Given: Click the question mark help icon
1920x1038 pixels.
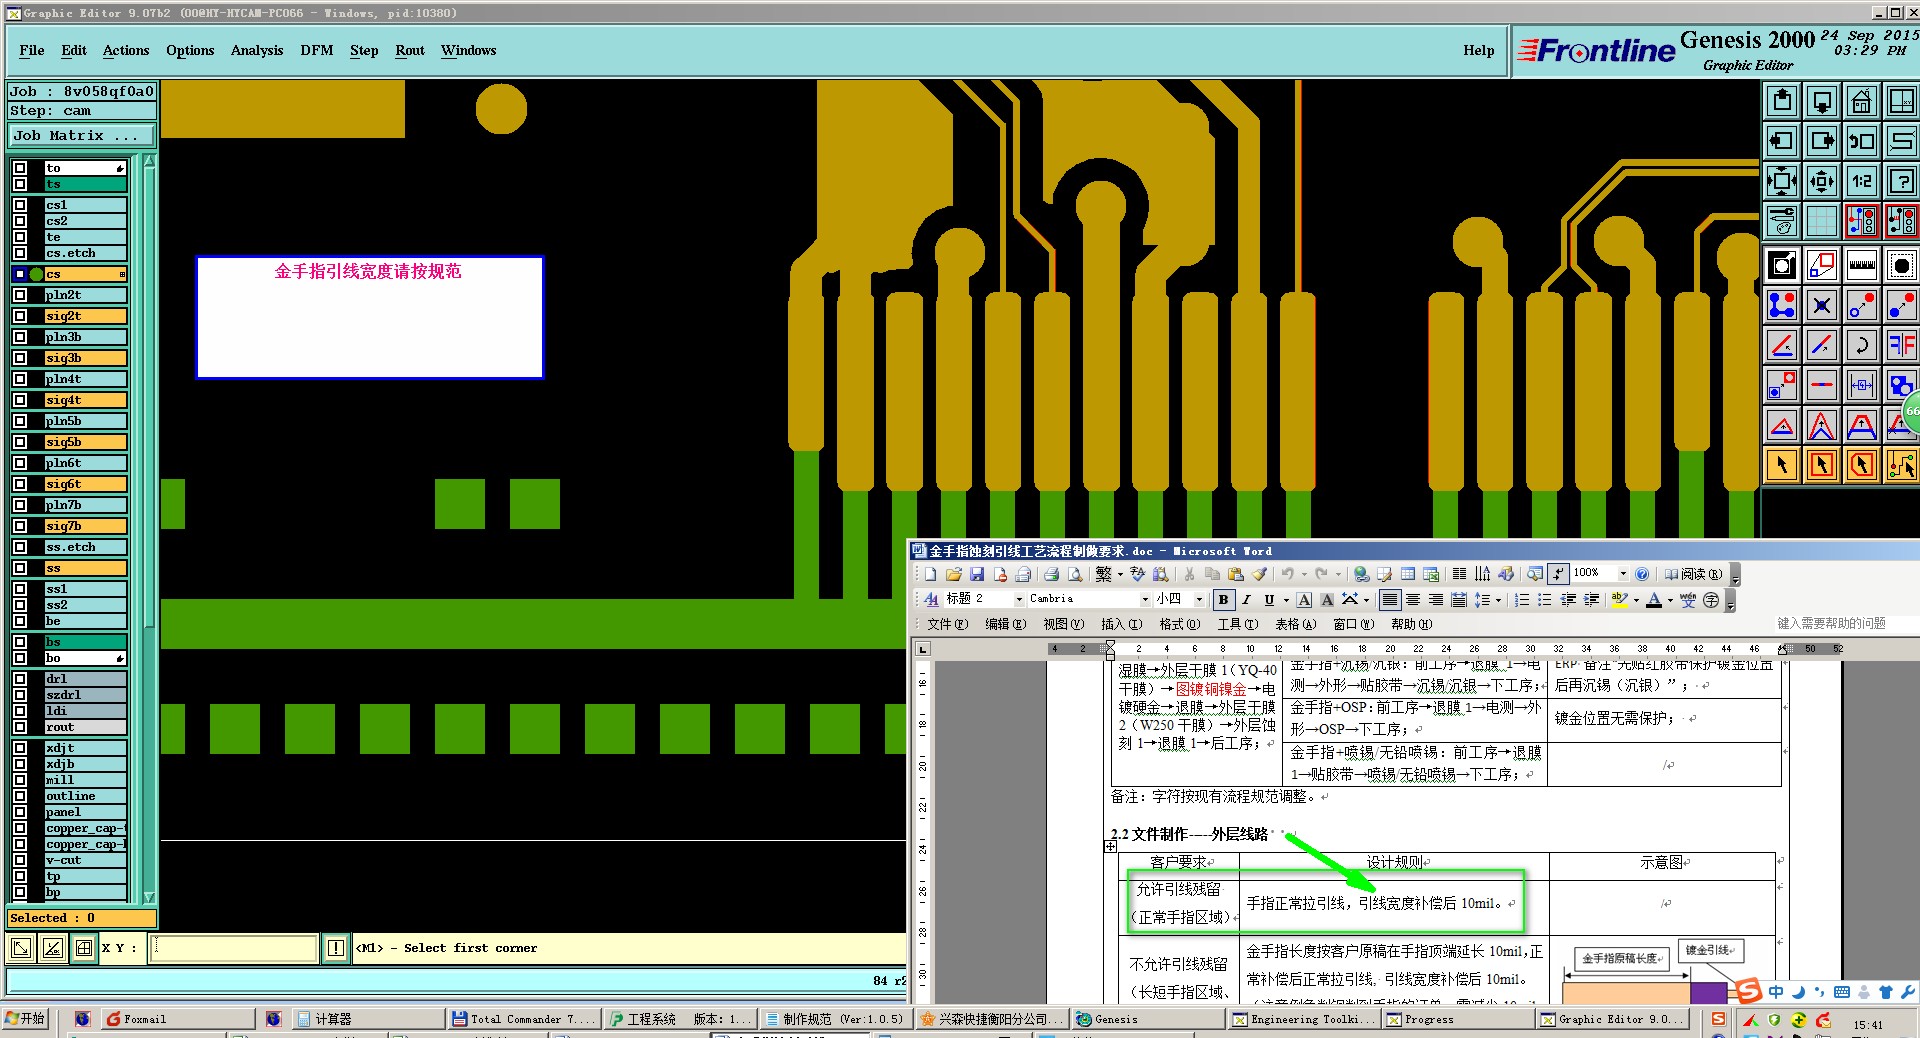Looking at the screenshot, I should tap(1901, 181).
